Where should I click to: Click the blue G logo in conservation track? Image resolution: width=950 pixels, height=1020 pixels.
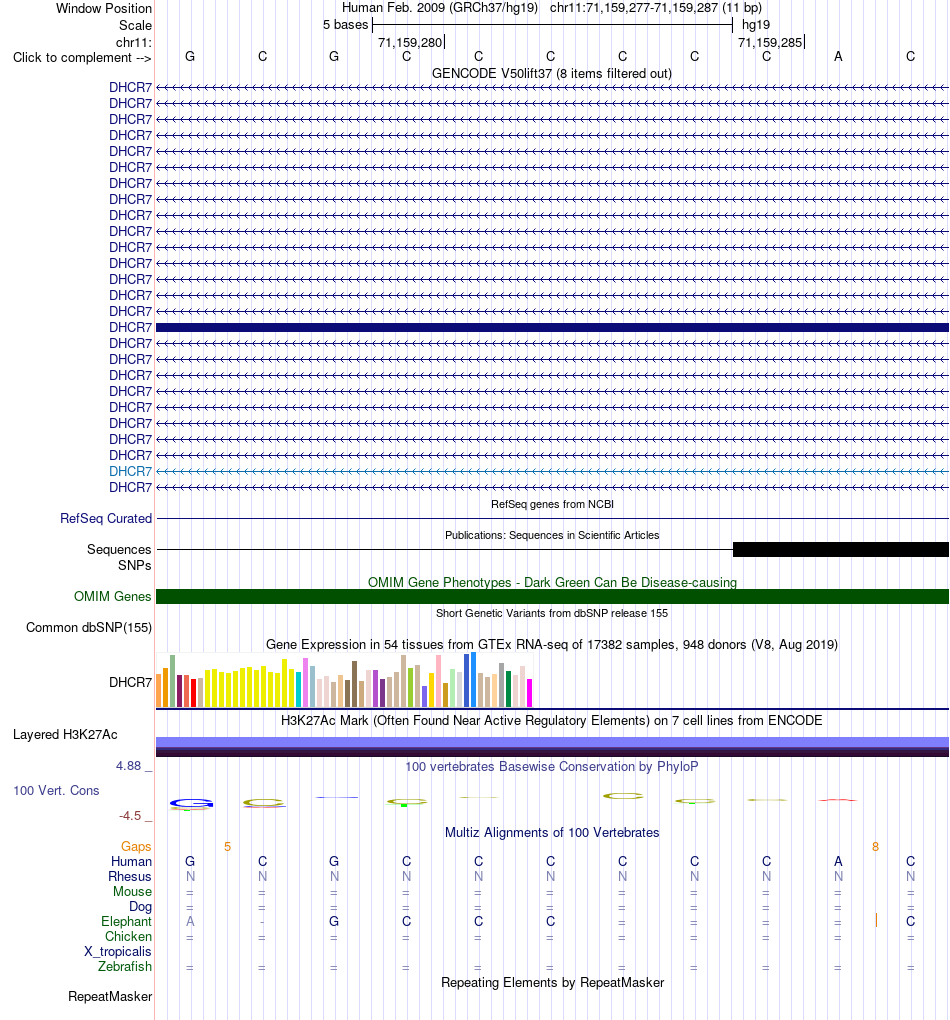click(191, 804)
